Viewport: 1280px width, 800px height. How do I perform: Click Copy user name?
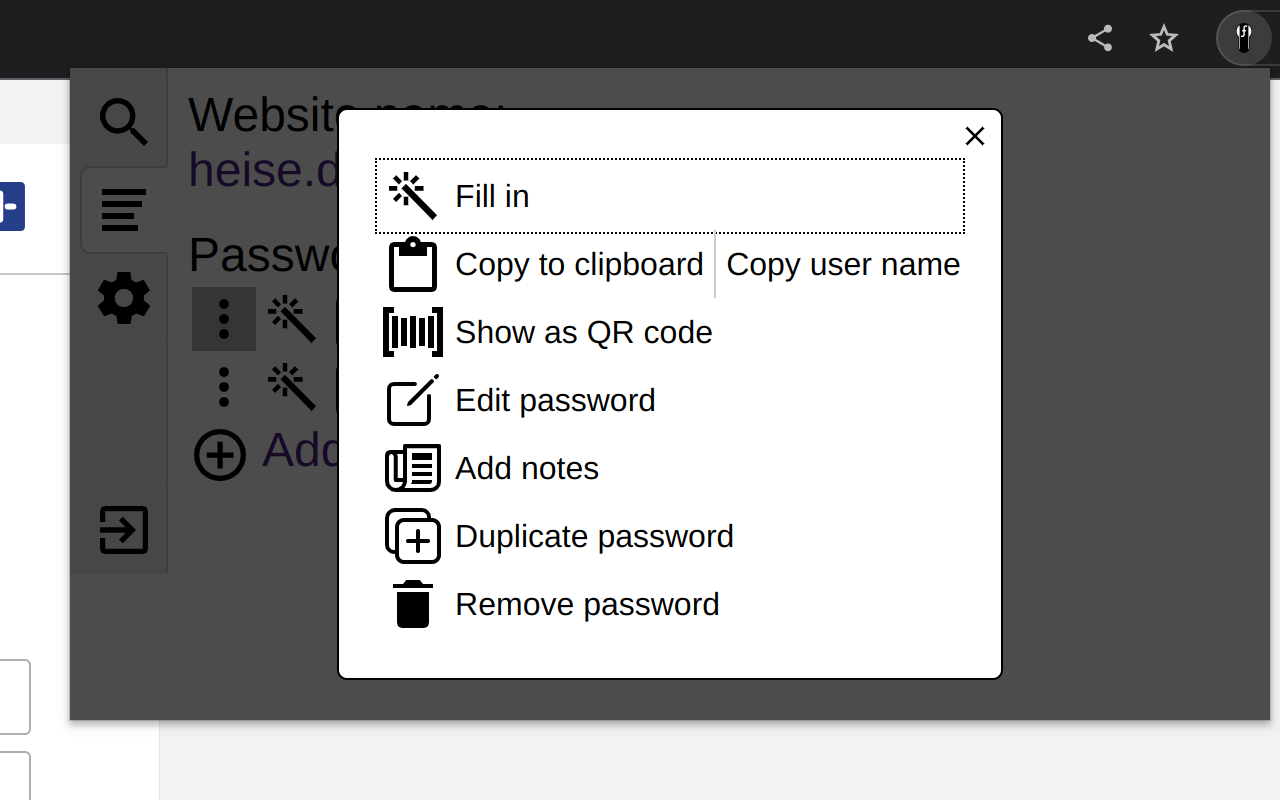click(x=843, y=264)
